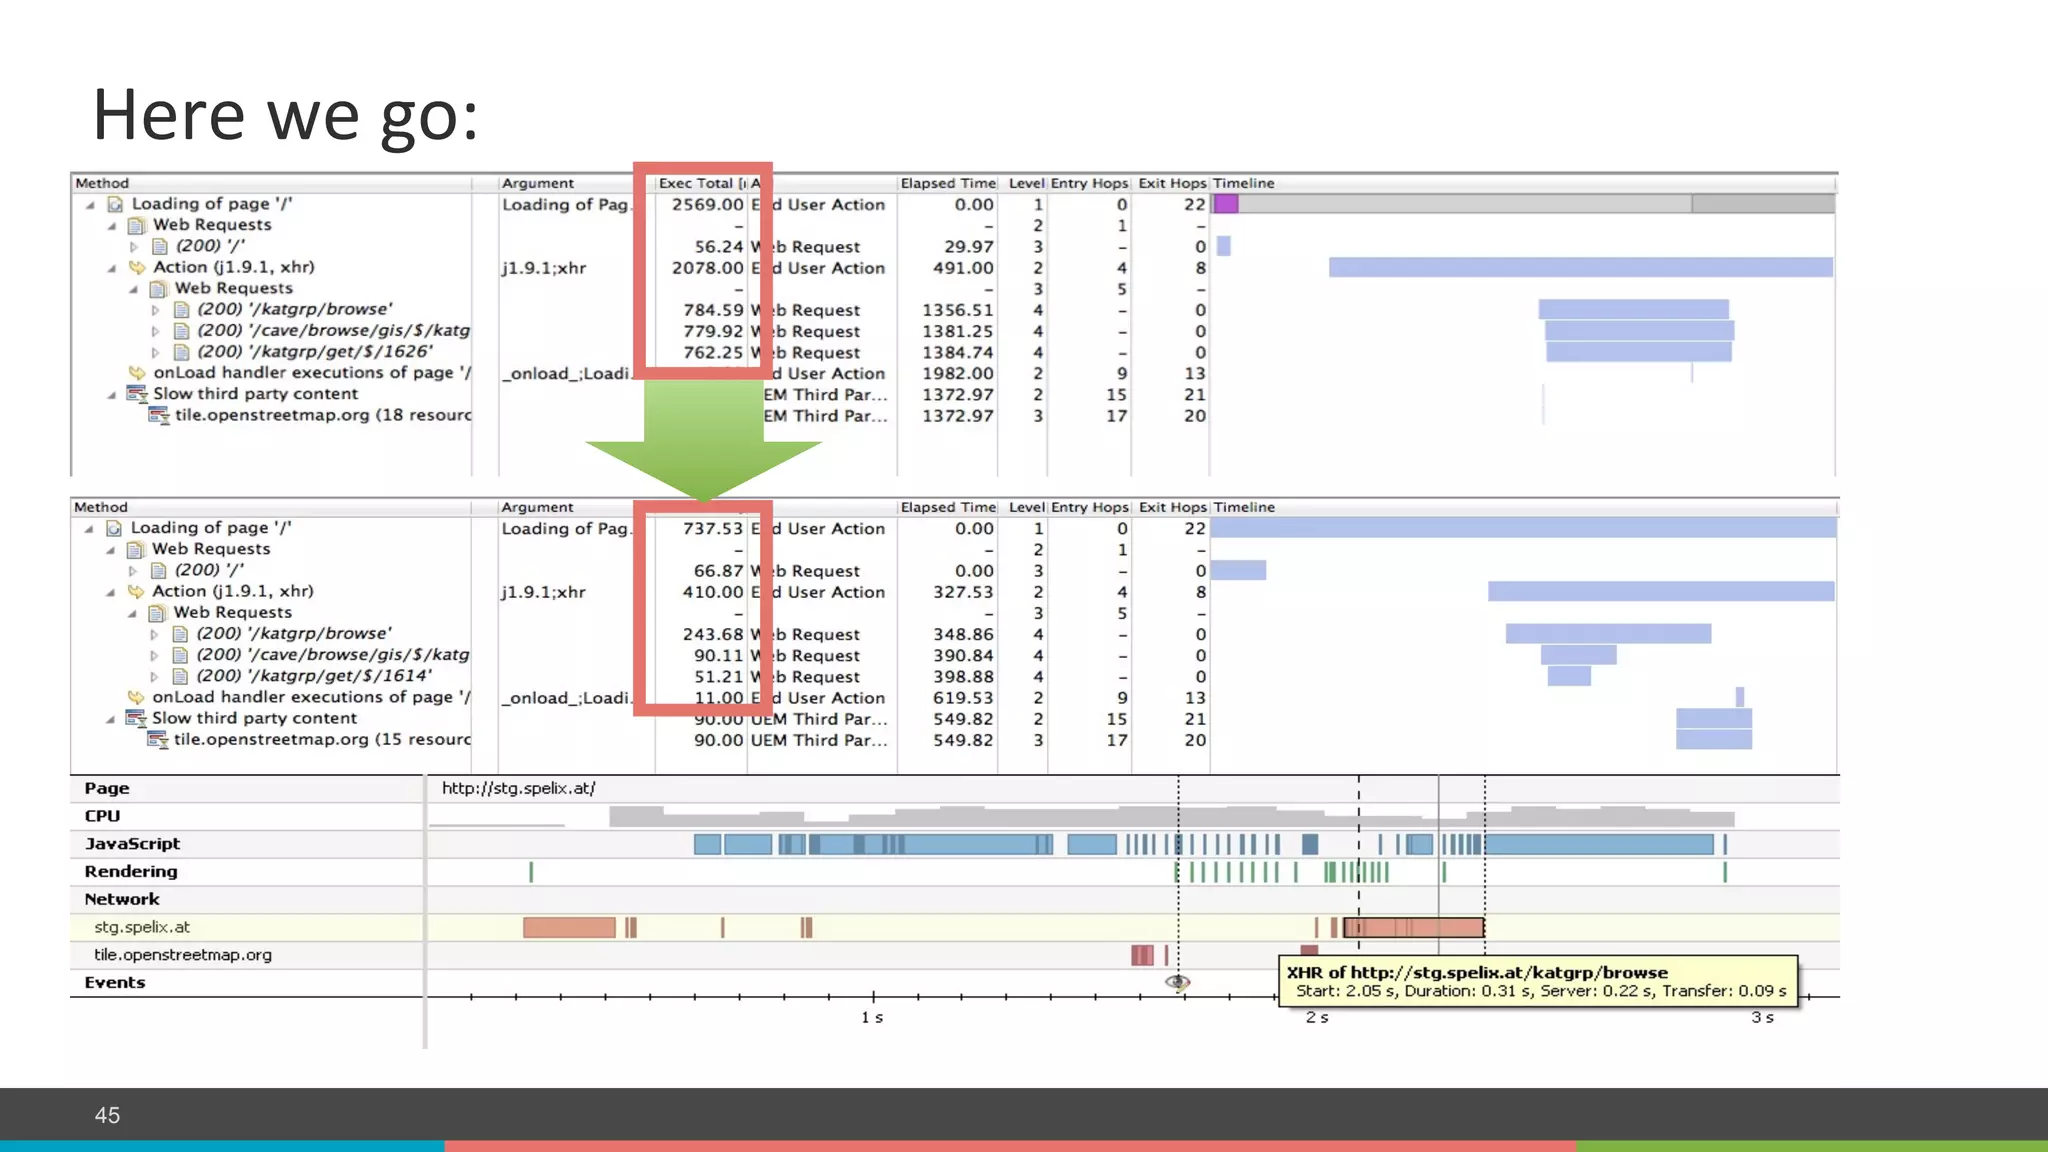Click the top table's 'Argument' column header

click(x=537, y=183)
